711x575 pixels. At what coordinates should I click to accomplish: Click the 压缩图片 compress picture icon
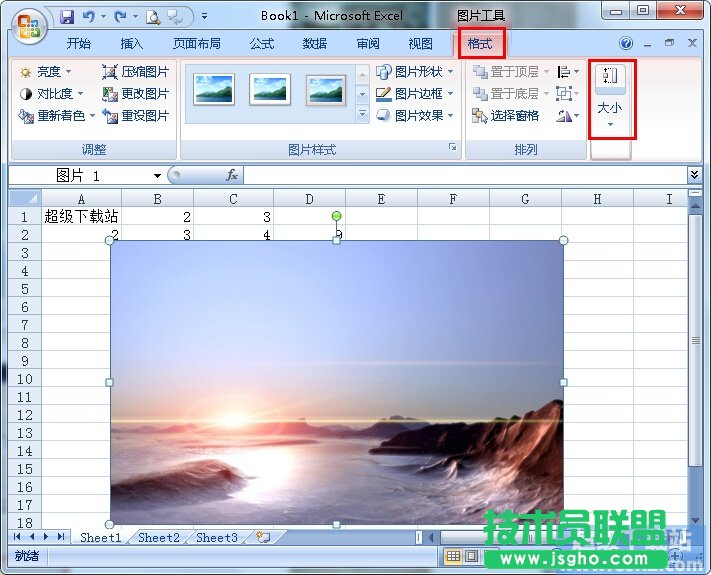(110, 72)
